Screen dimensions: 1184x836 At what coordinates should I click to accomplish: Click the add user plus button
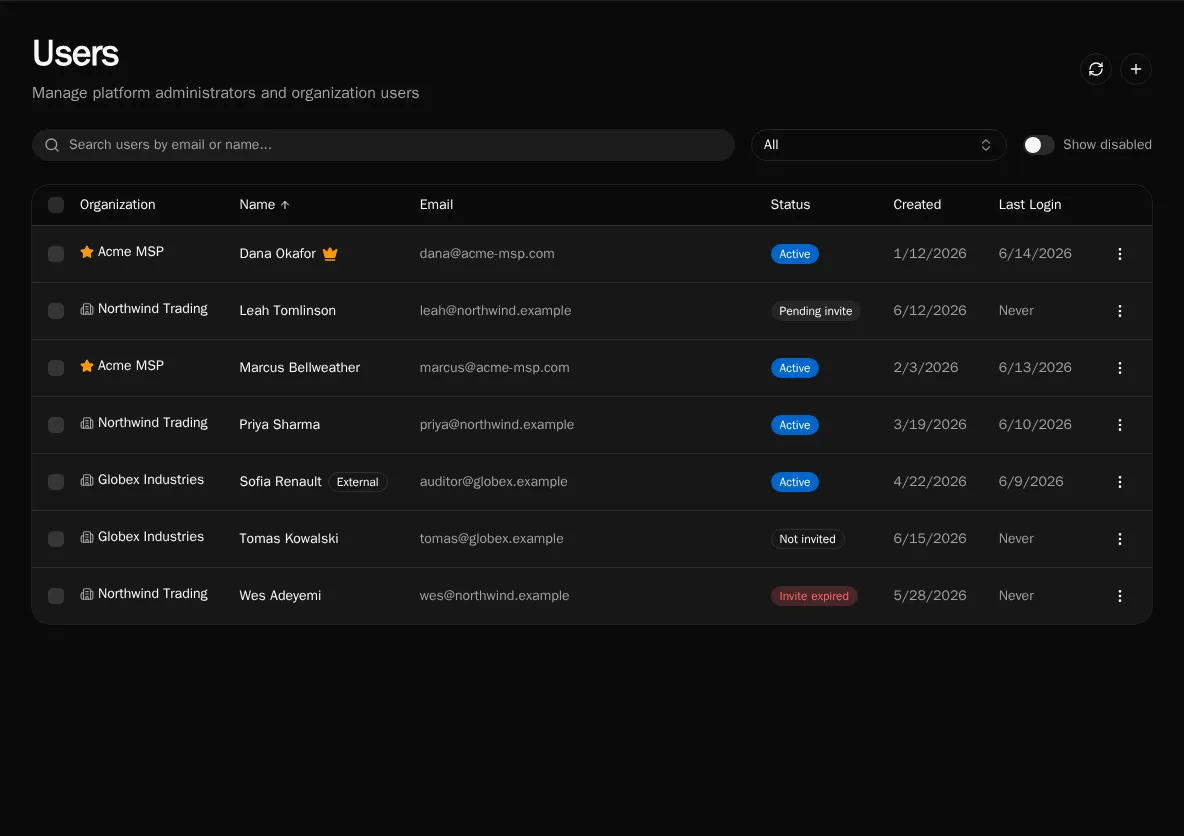1136,69
